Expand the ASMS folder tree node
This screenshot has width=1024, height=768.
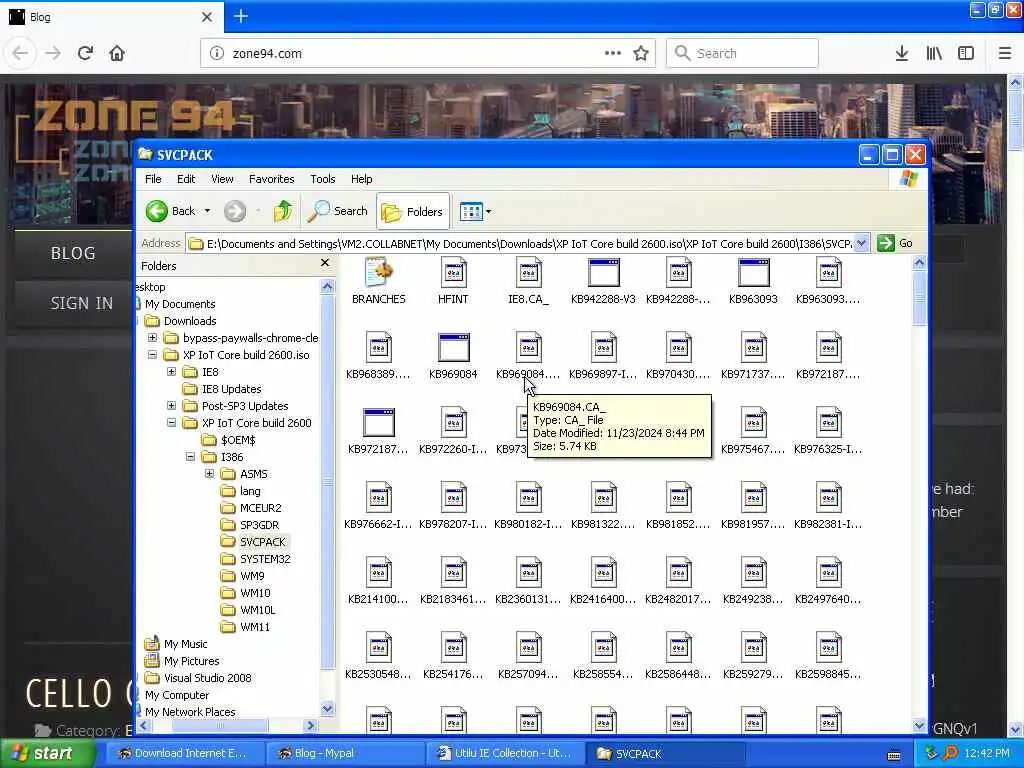click(x=209, y=473)
